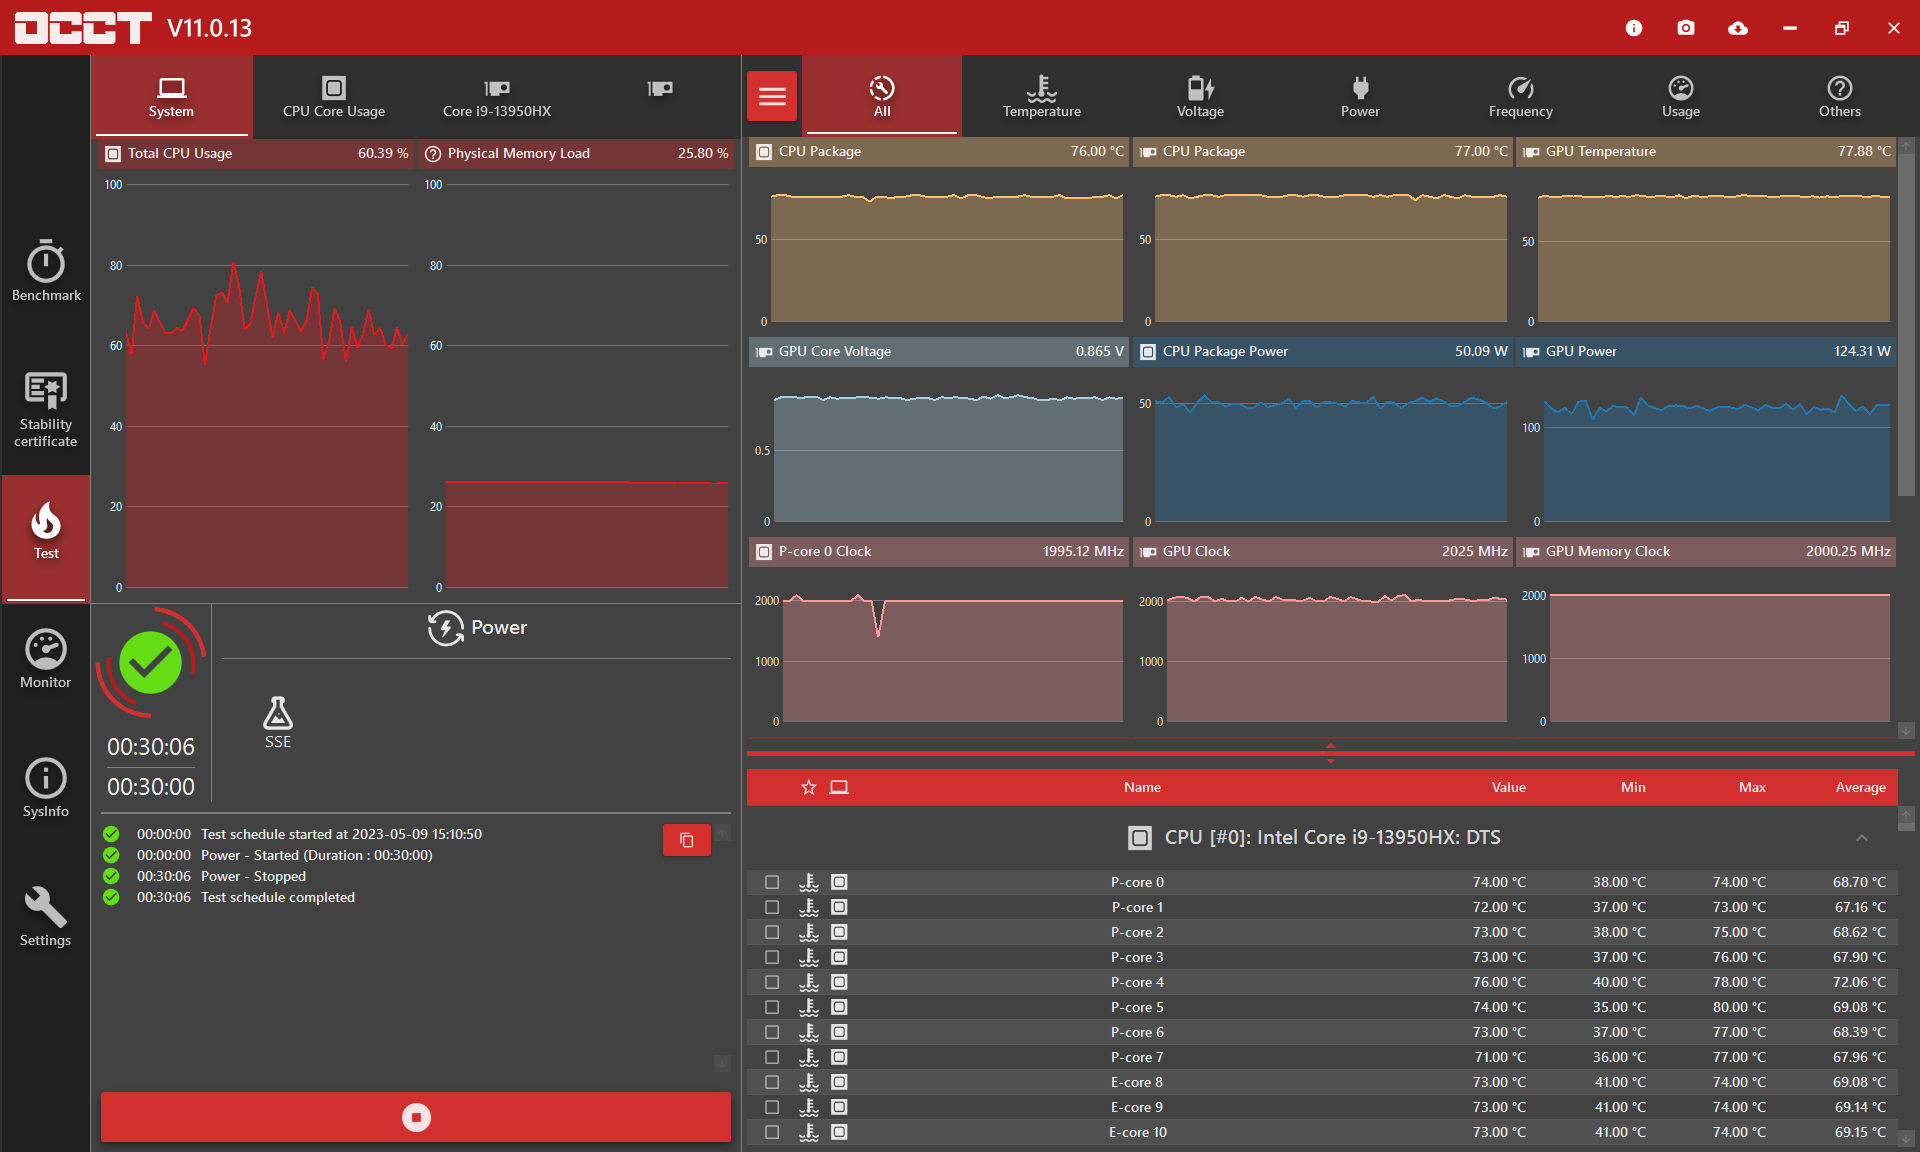Expand the graphs panel with the up arrow
Image resolution: width=1920 pixels, height=1152 pixels.
pyautogui.click(x=1330, y=745)
